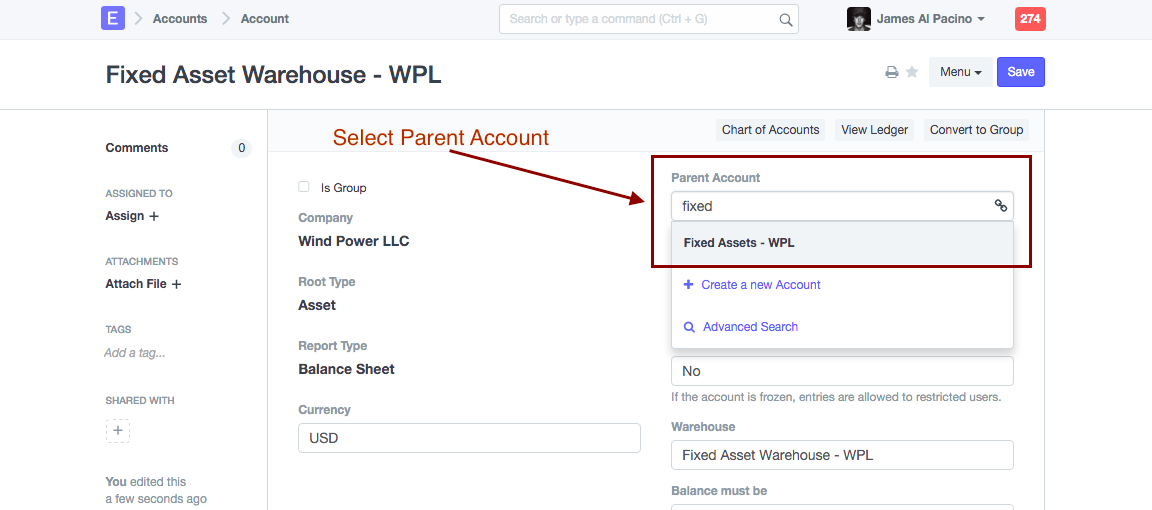Click the Save button
Screen dimensions: 1152x510
coord(1020,72)
